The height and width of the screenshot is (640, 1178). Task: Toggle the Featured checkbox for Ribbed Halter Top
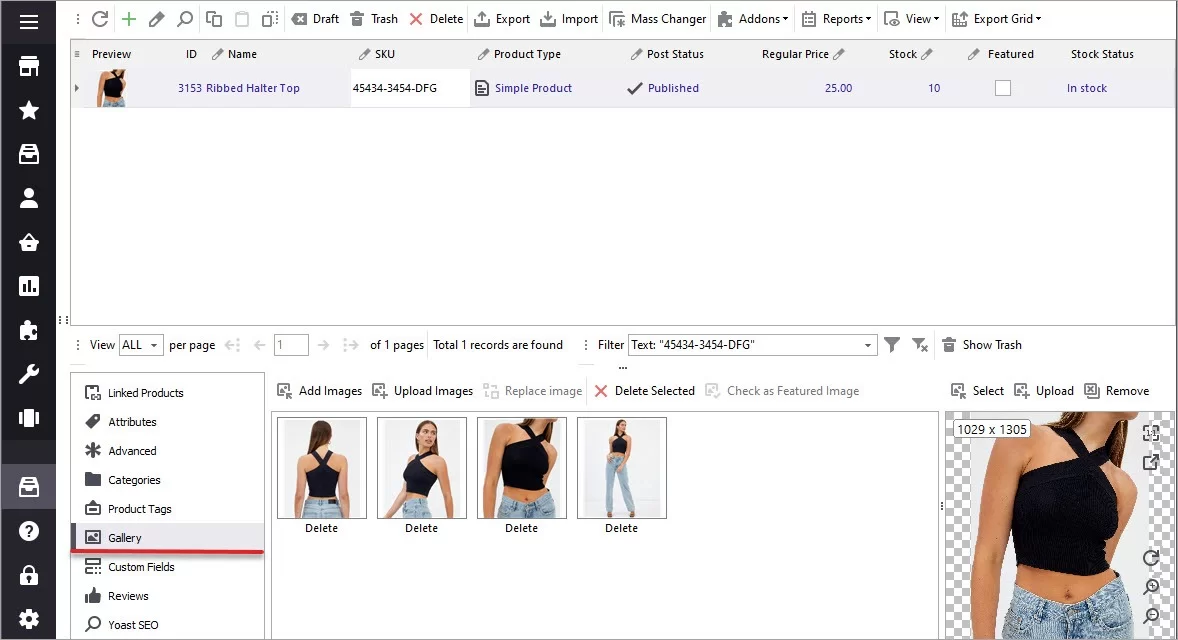pos(1003,88)
